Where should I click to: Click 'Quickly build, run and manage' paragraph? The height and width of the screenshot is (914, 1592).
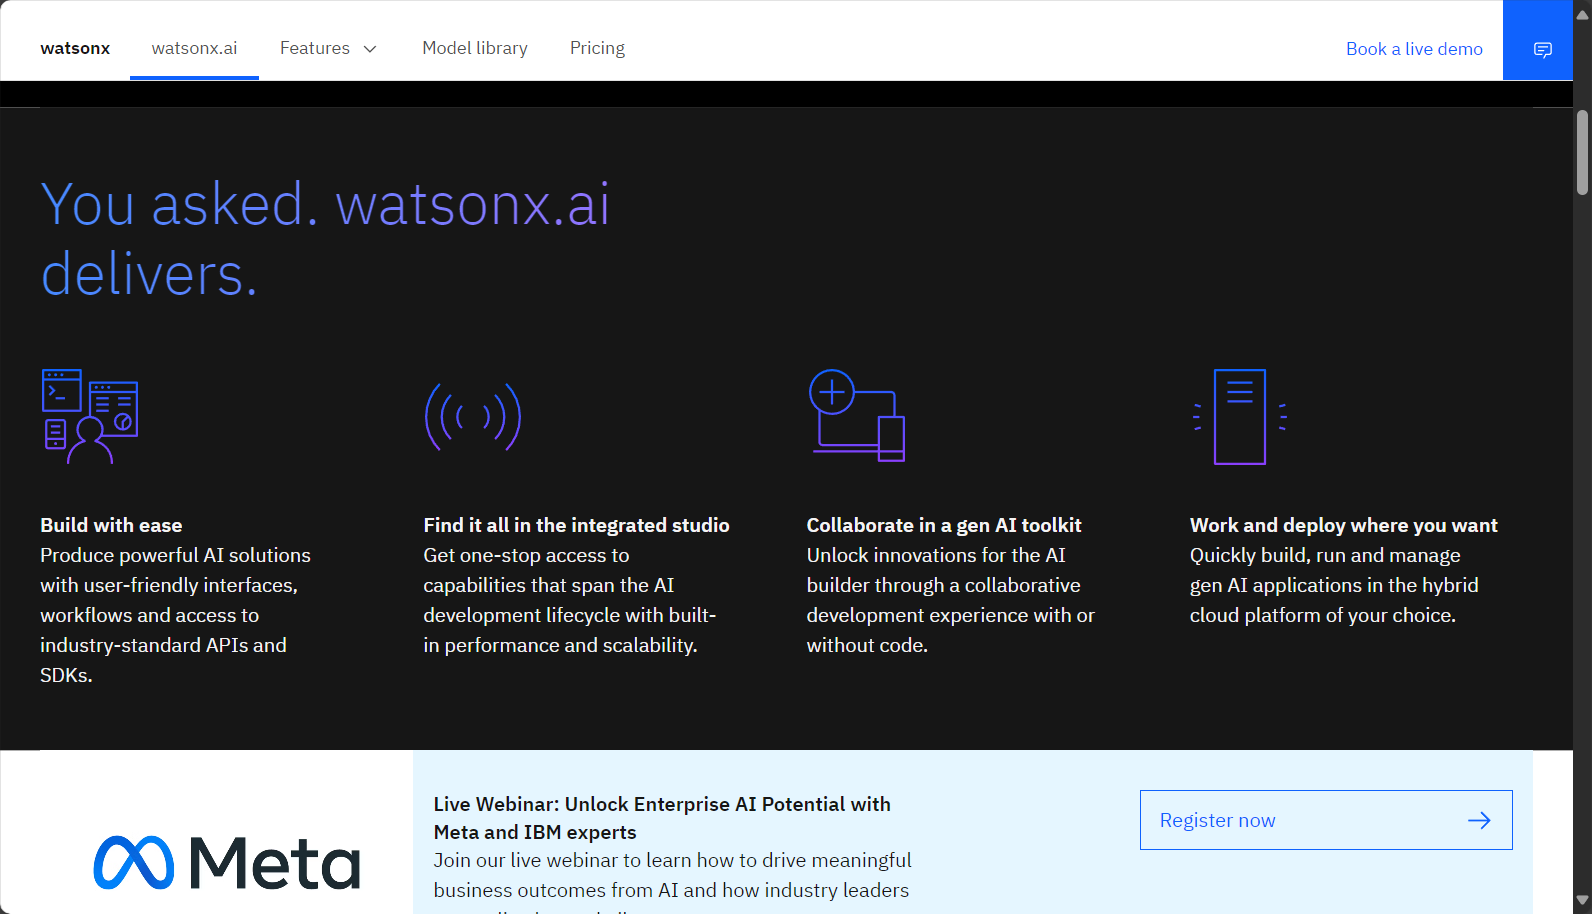pos(1334,585)
